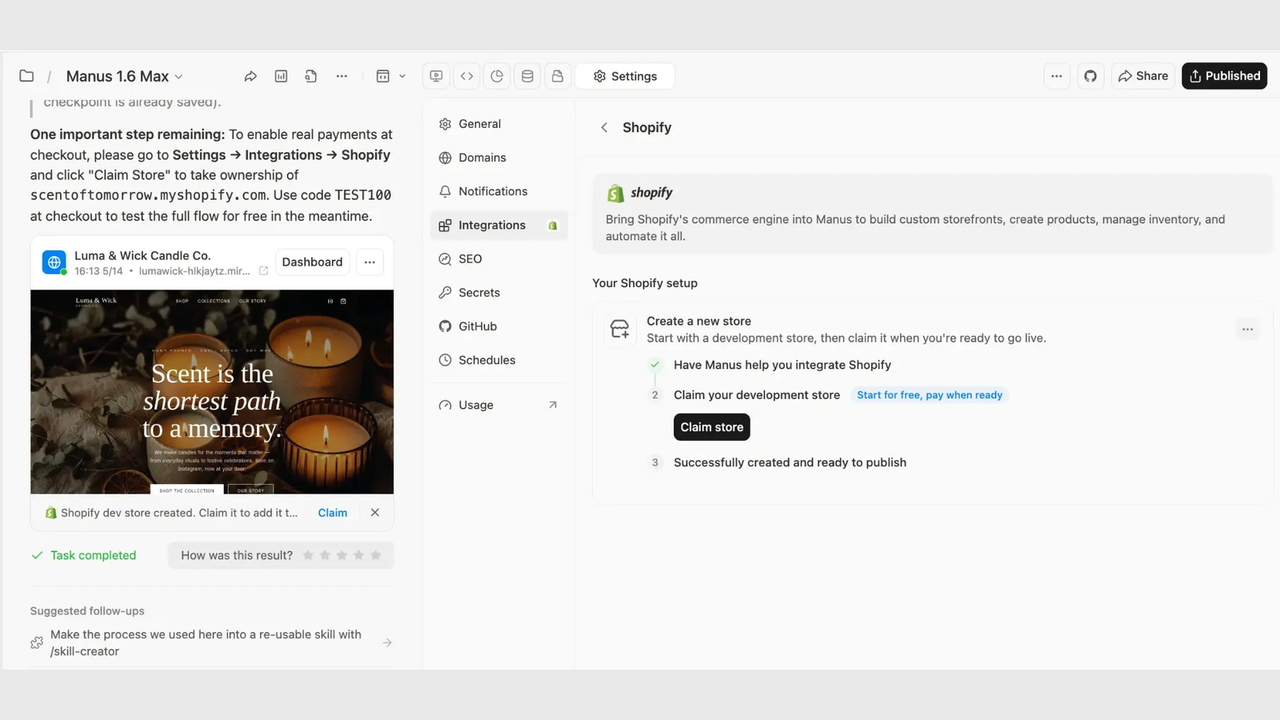Open Notifications settings
Screen dimensions: 1280x720
pyautogui.click(x=499, y=191)
